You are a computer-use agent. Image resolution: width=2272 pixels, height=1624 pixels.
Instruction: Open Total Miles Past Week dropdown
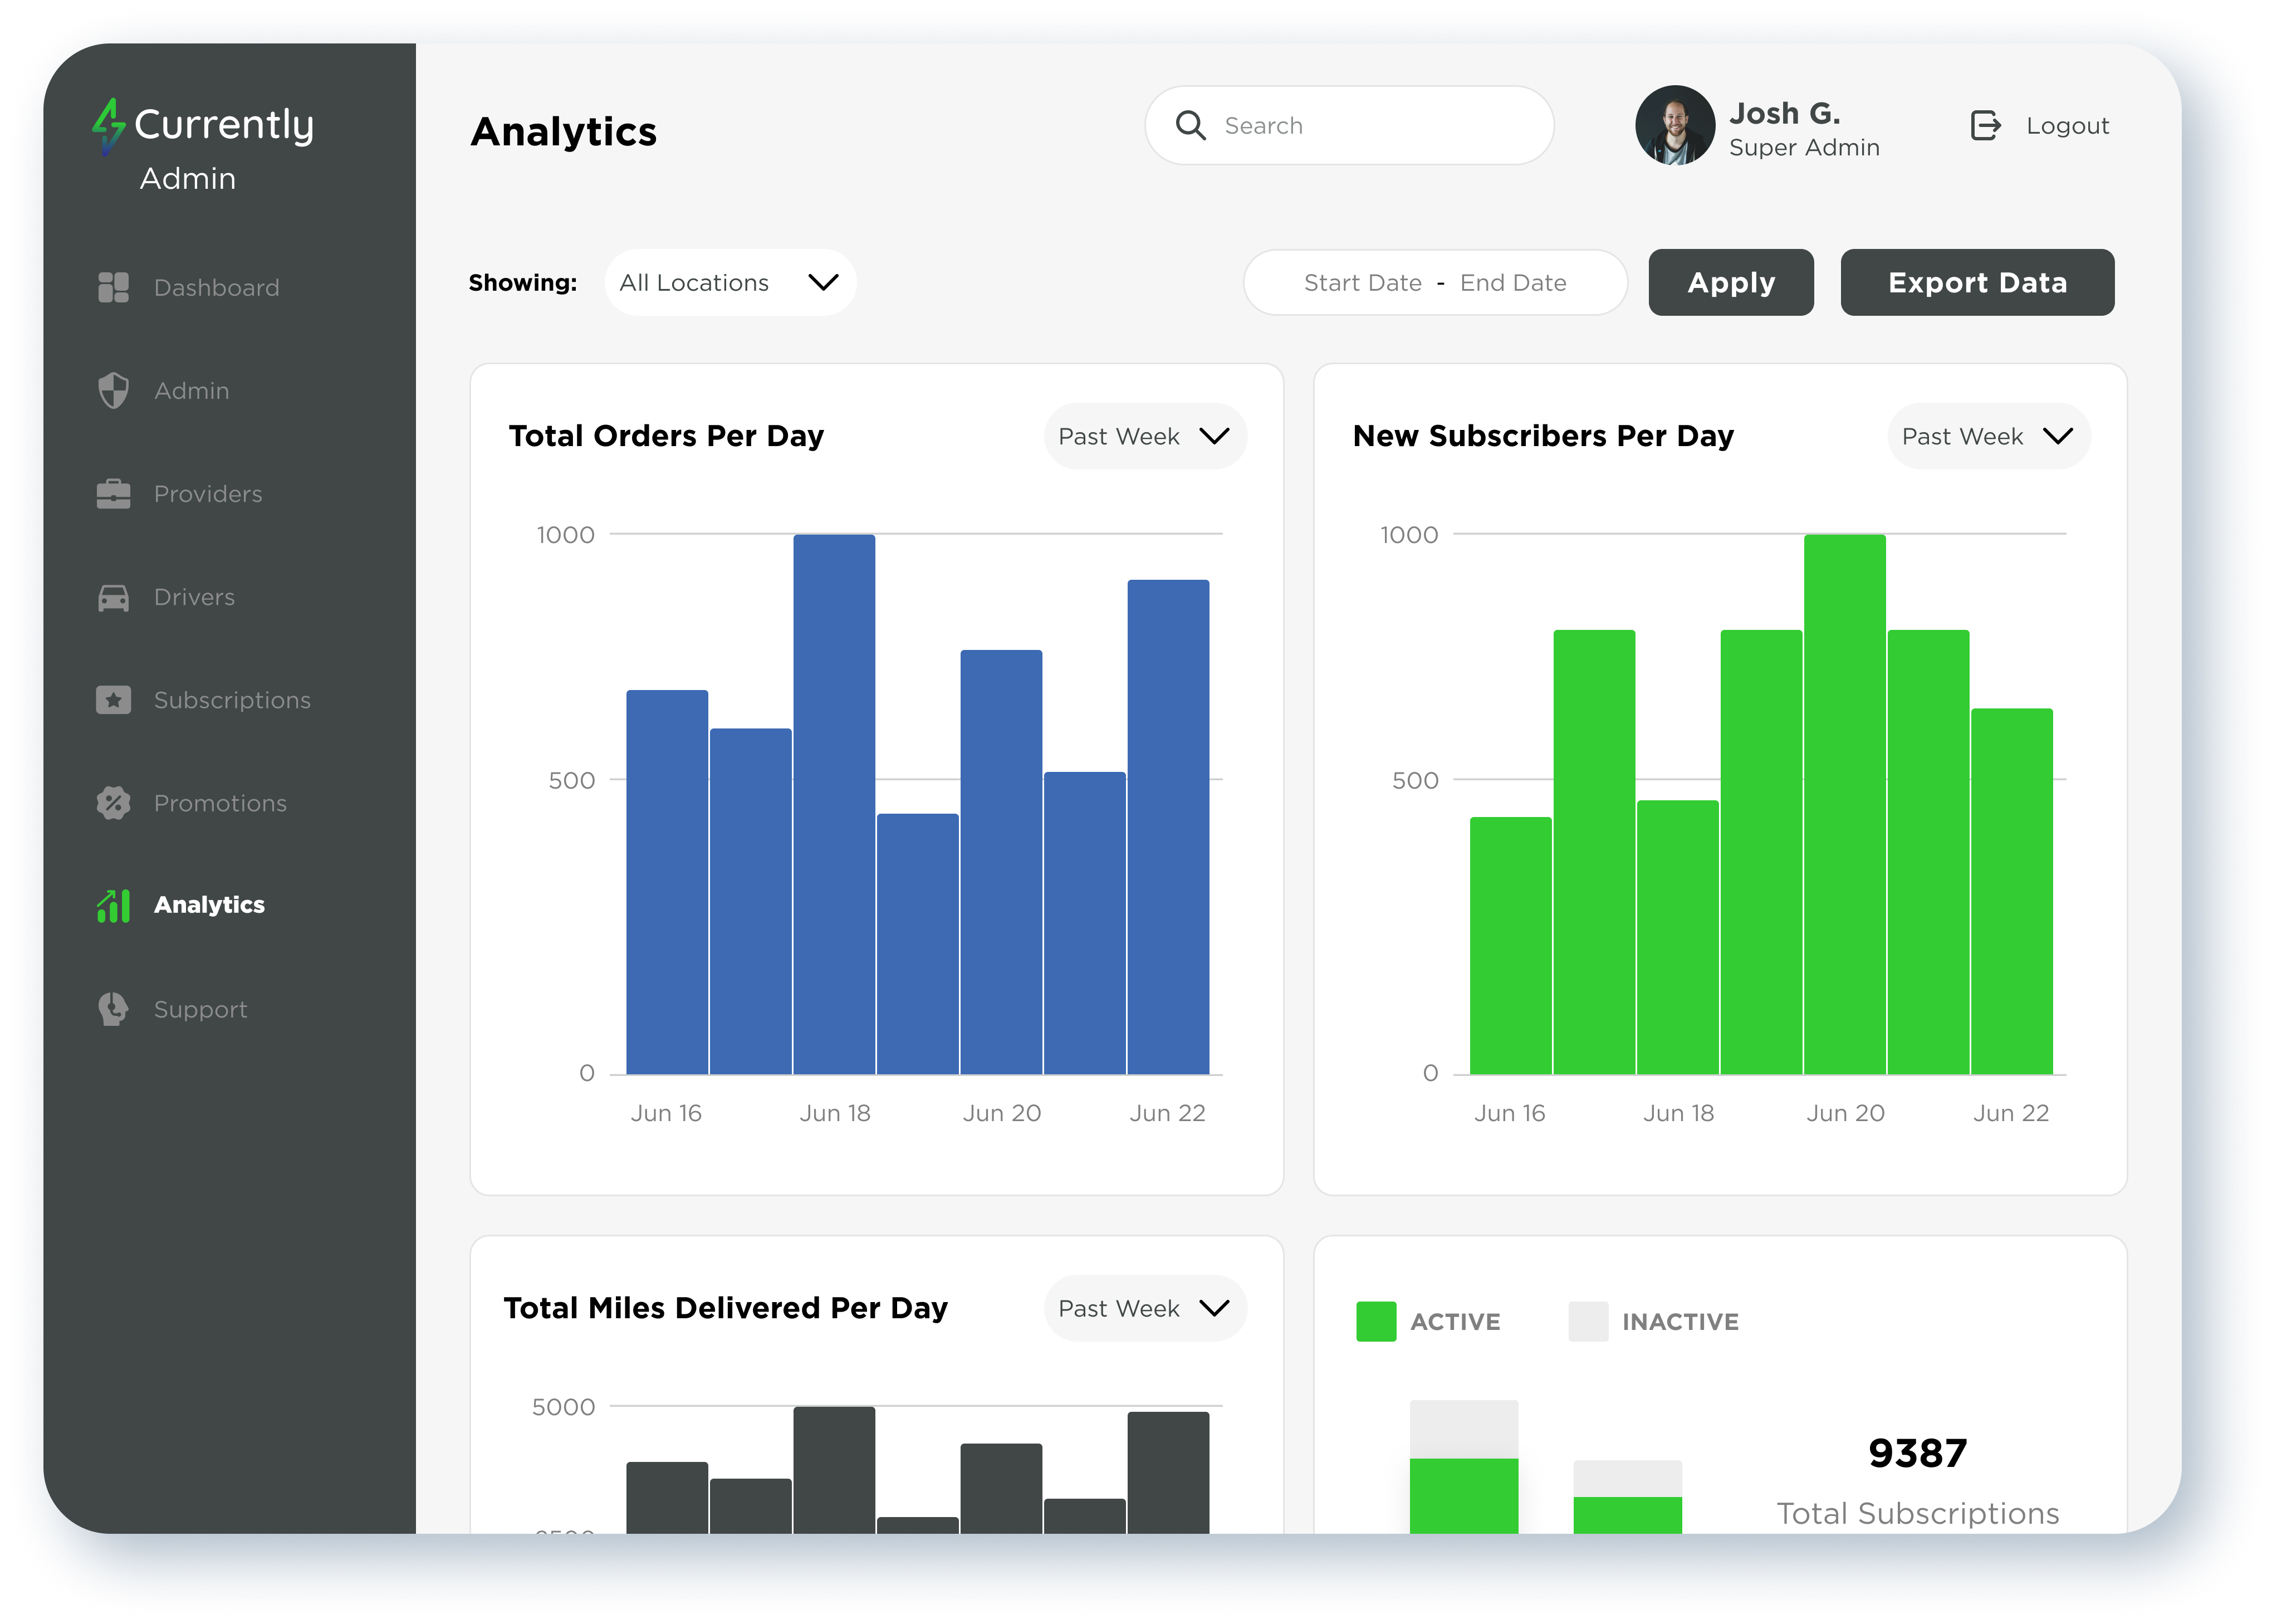[1145, 1308]
